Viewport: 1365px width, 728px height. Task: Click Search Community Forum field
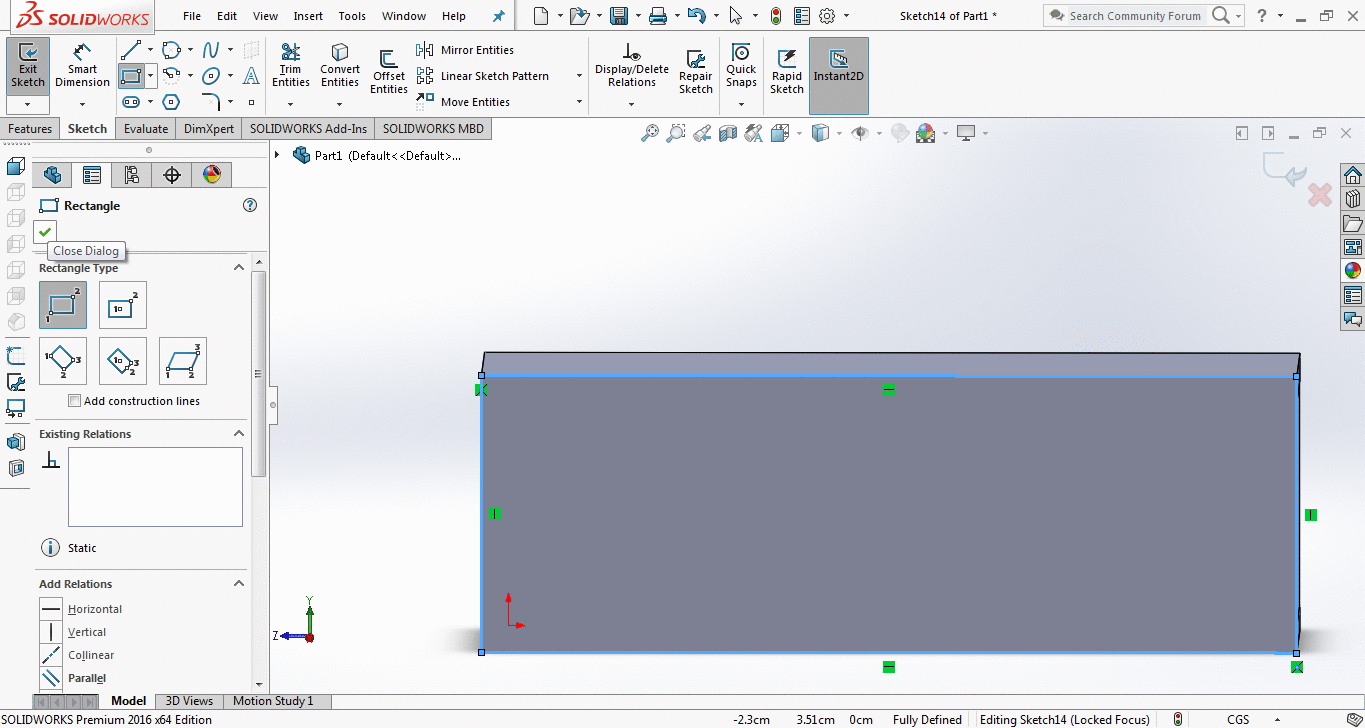pos(1135,16)
